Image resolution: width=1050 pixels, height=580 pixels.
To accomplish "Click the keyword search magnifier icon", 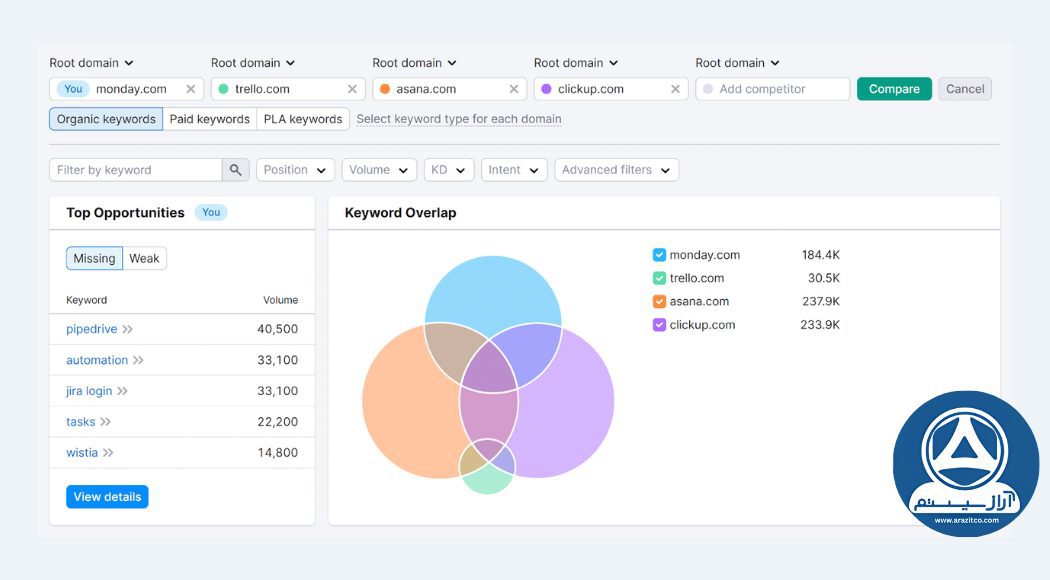I will (x=235, y=169).
